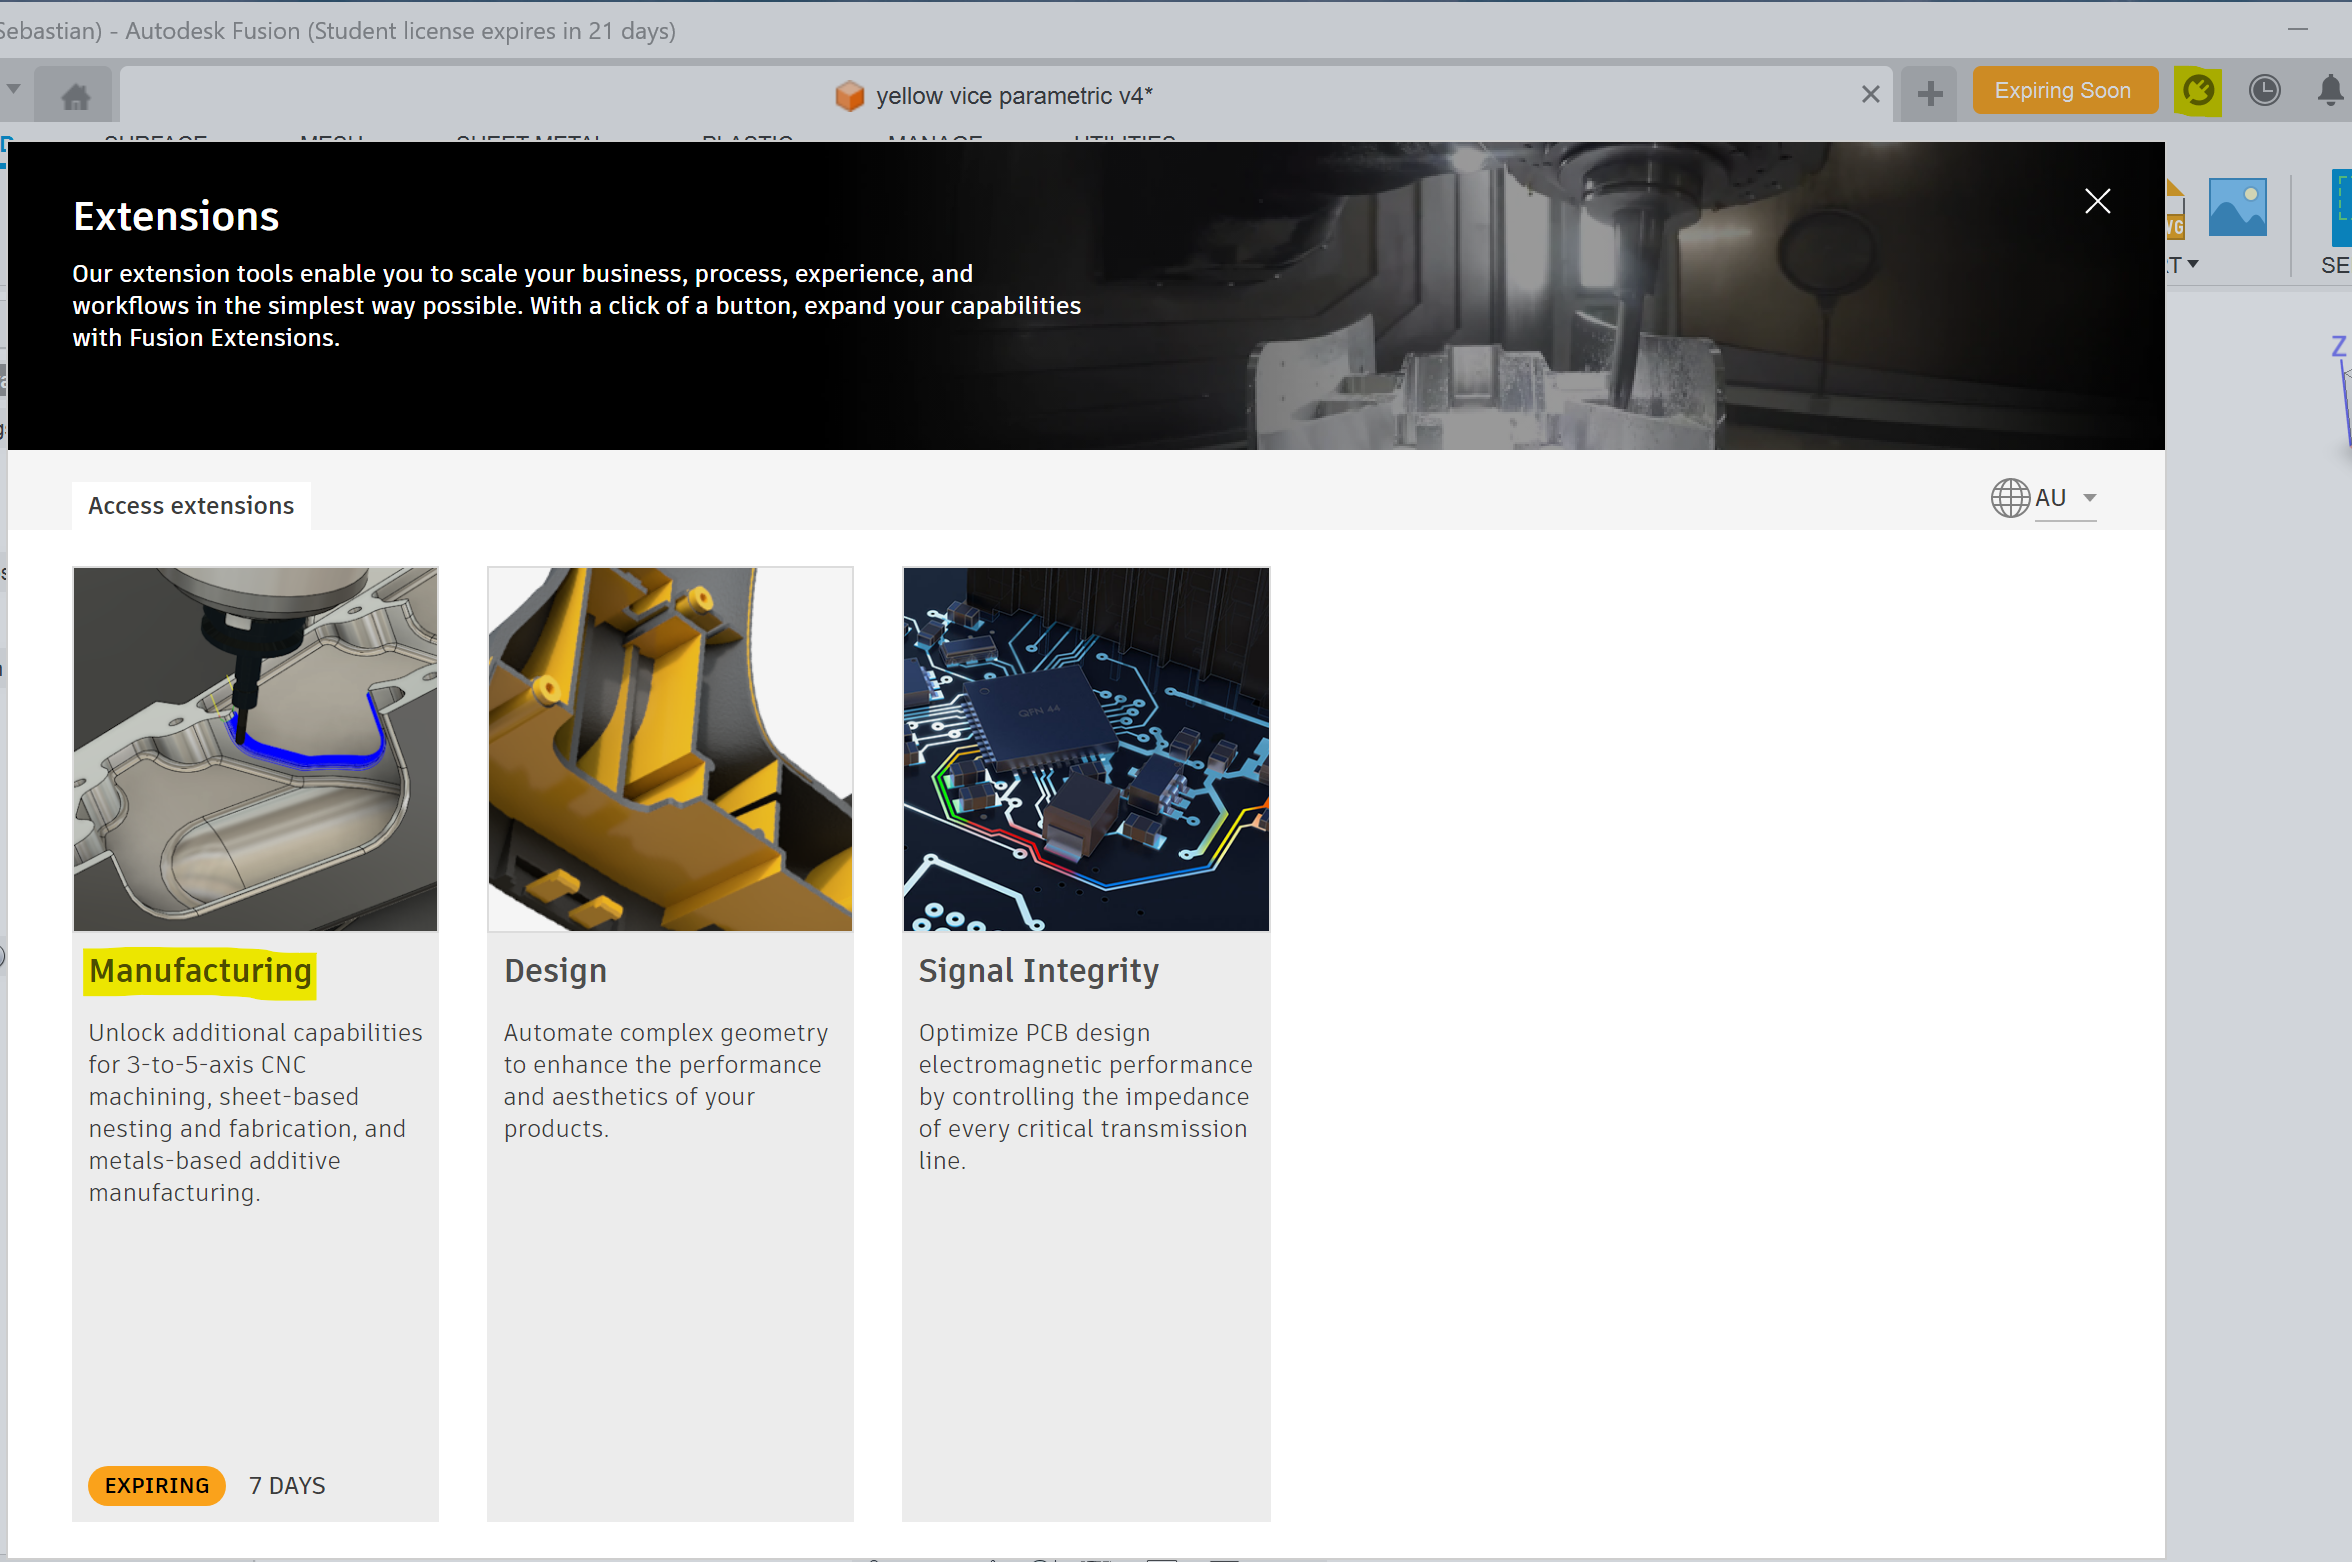Close the Extensions dialog
This screenshot has height=1562, width=2352.
pyautogui.click(x=2097, y=201)
